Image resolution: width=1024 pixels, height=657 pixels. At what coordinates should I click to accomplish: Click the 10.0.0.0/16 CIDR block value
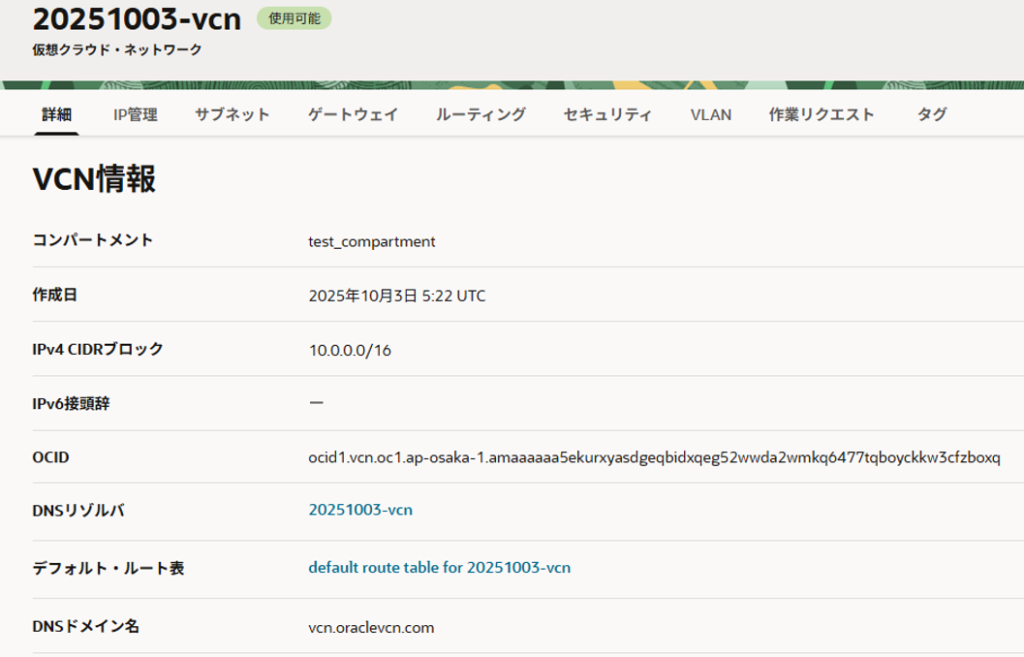click(349, 350)
